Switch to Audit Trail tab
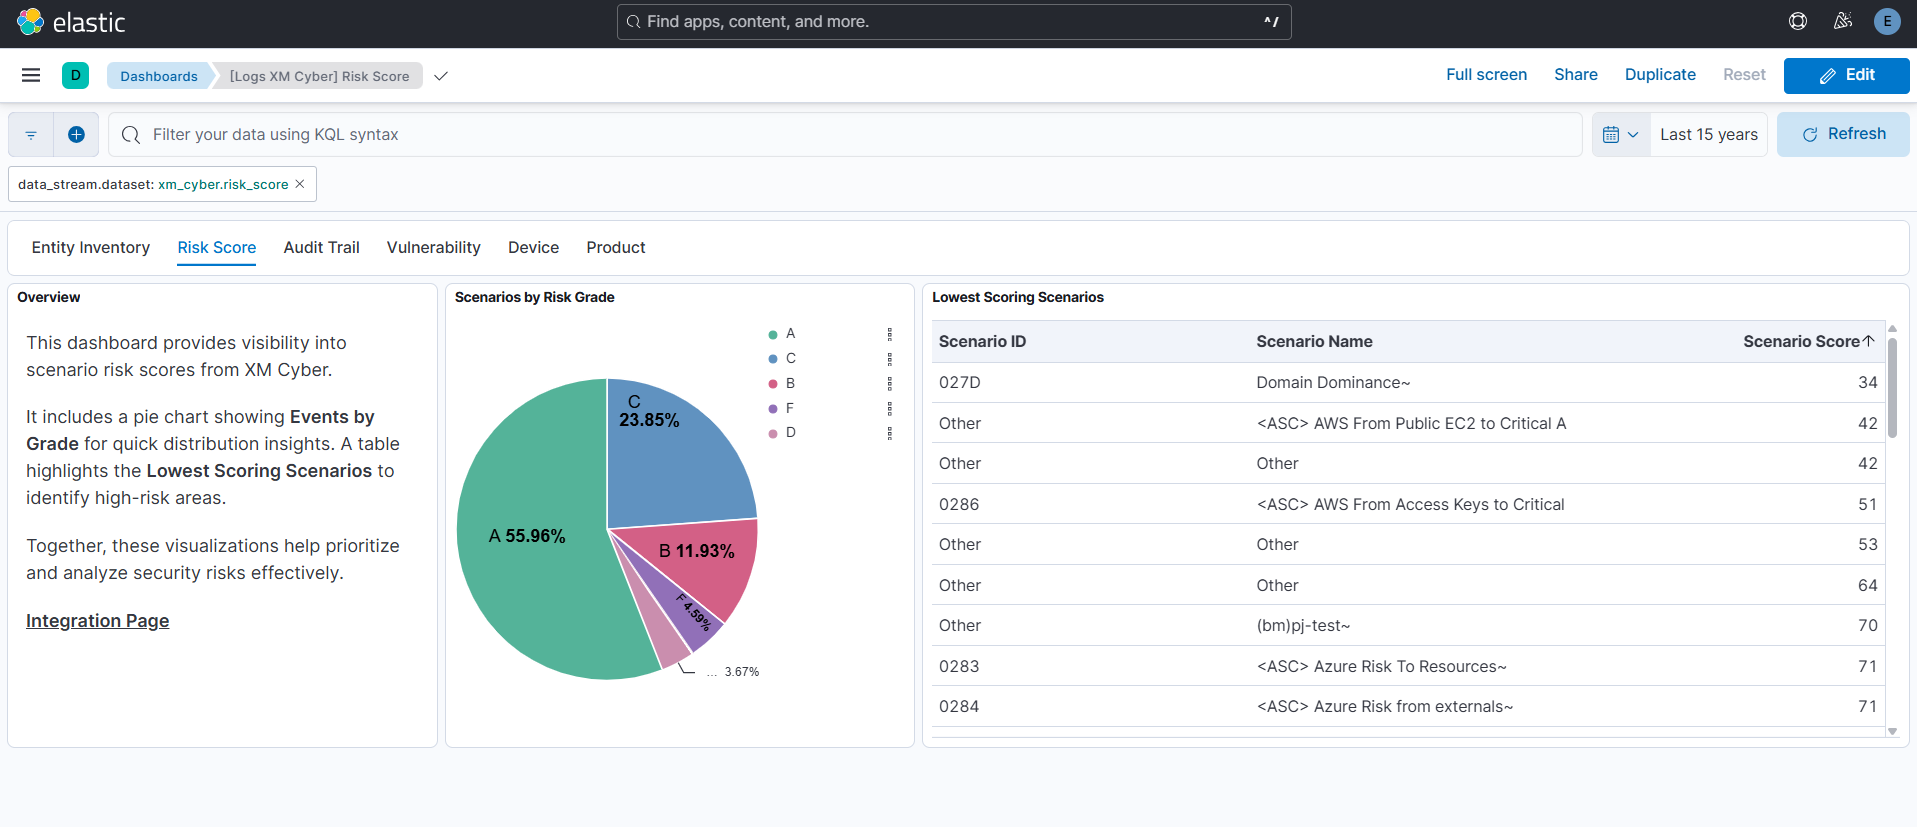The image size is (1917, 827). 321,247
